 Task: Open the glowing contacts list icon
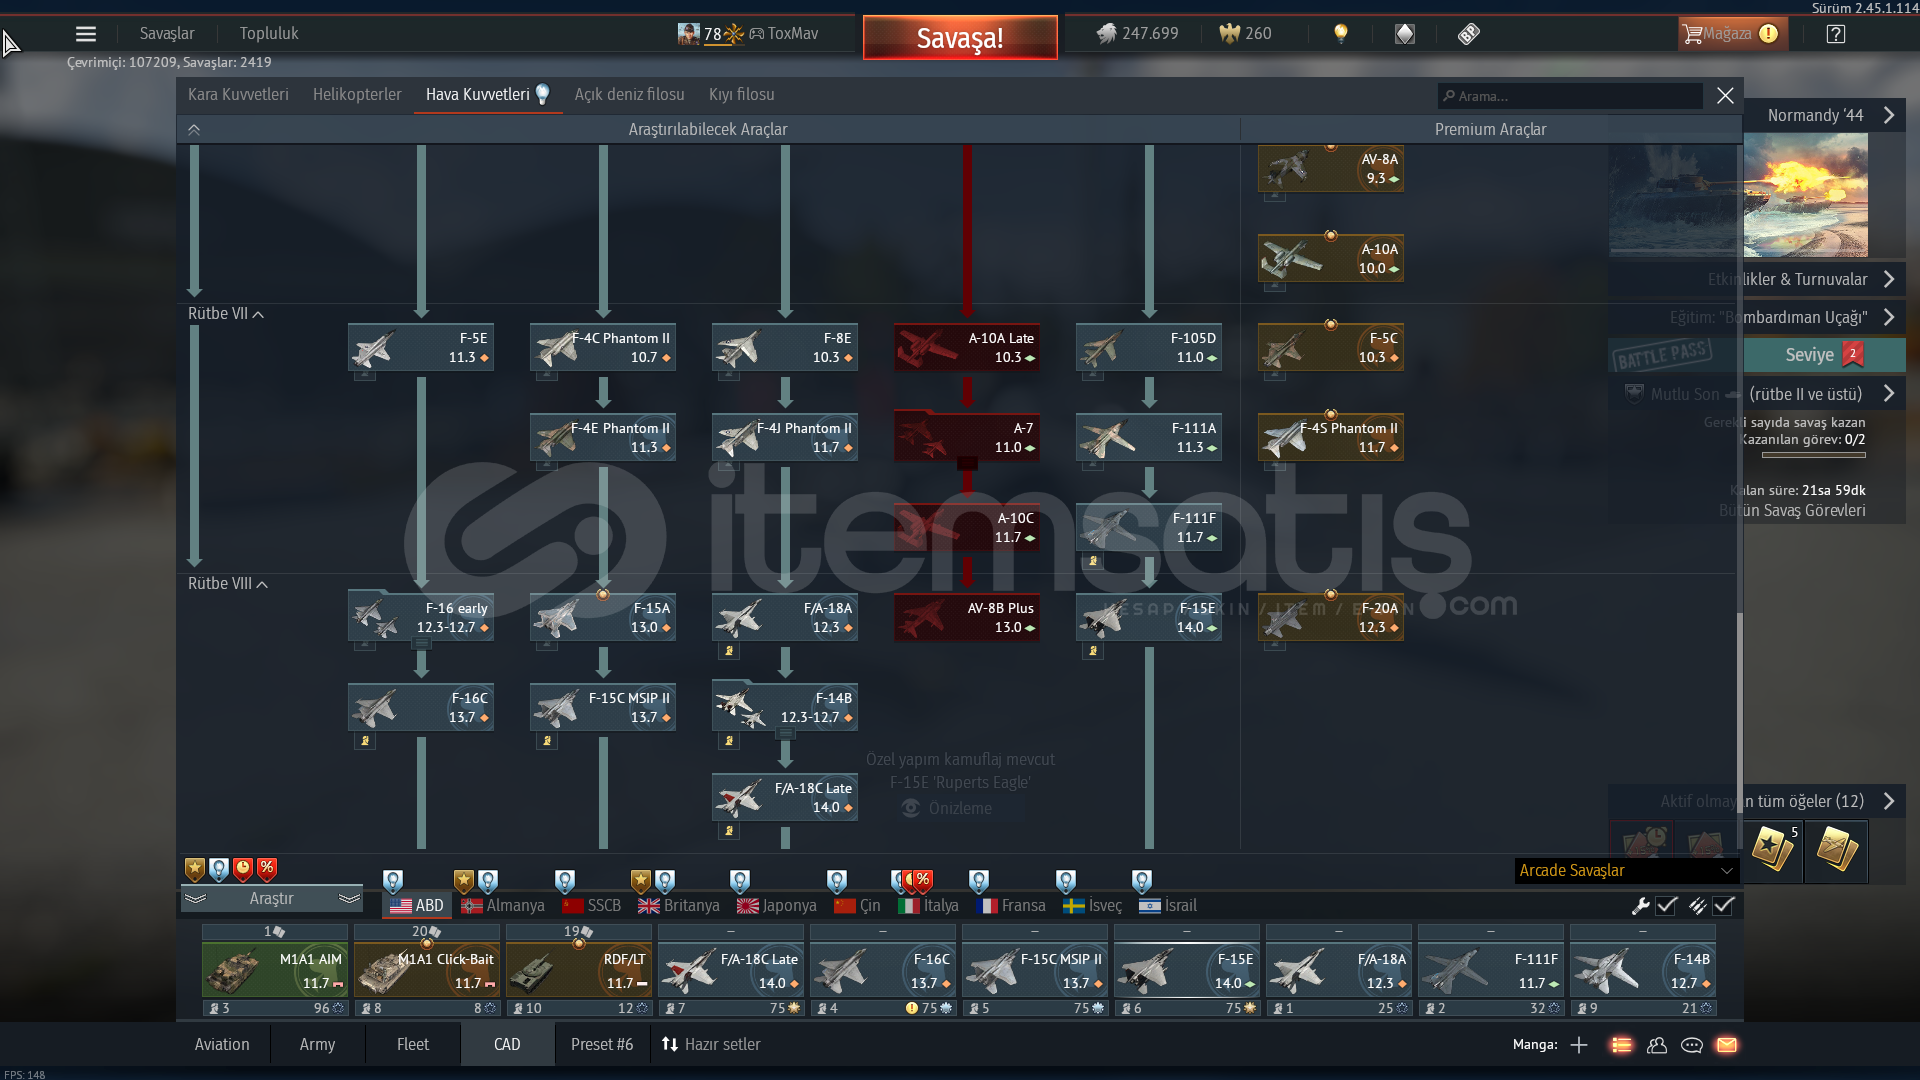pyautogui.click(x=1621, y=1045)
